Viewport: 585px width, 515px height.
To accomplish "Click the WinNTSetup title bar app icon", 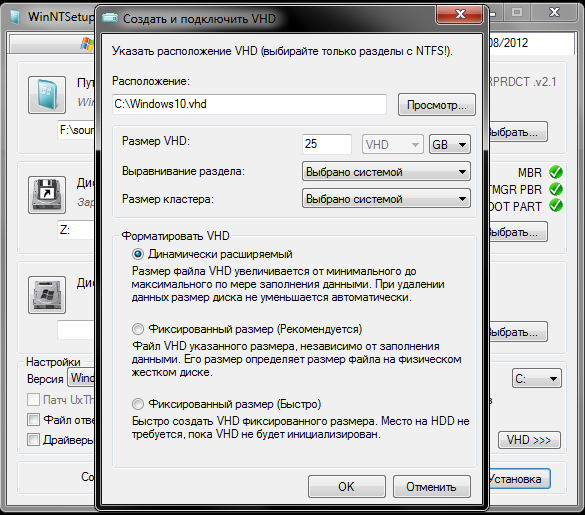I will (x=15, y=17).
